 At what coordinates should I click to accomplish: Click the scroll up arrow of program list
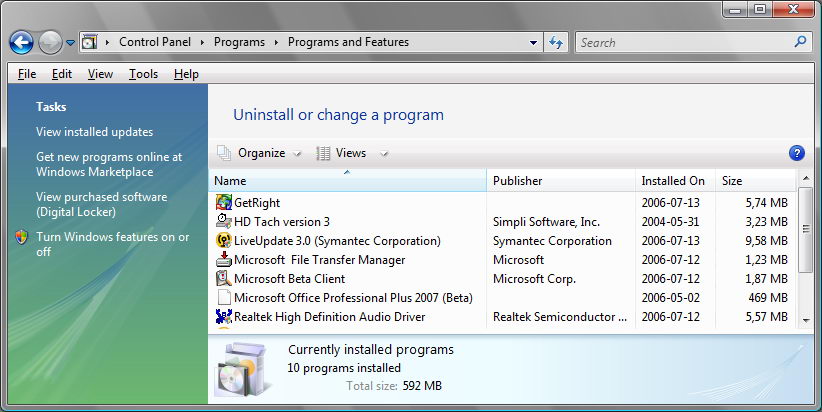(x=806, y=178)
